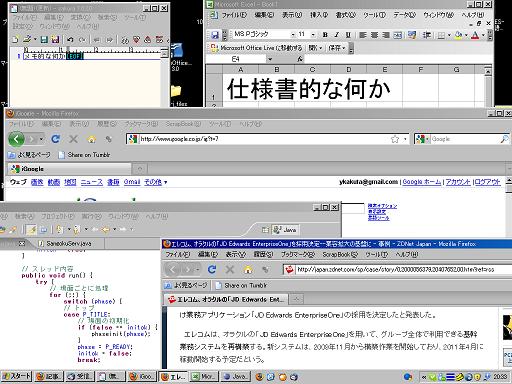512x384 pixels.
Task: Click Java taskbar button
Action: [x=235, y=377]
